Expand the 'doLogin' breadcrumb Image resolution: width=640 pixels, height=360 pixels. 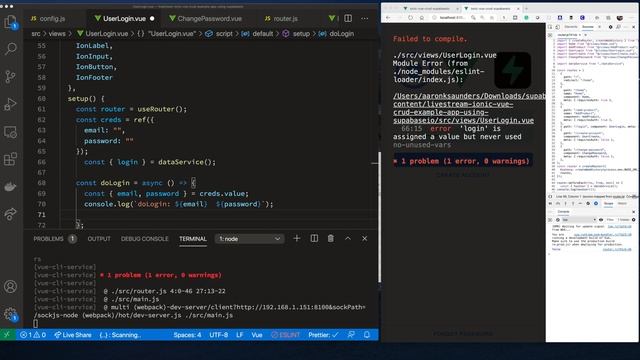point(342,33)
